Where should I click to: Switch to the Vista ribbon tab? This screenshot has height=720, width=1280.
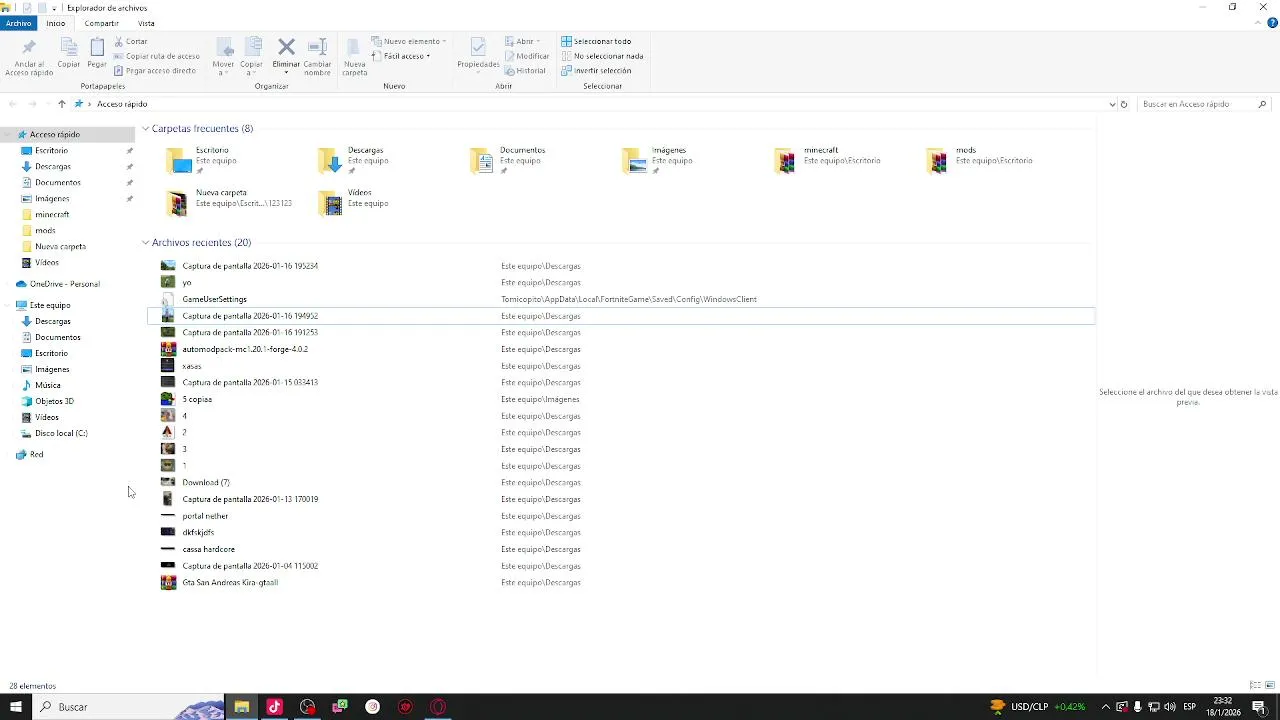pos(146,23)
